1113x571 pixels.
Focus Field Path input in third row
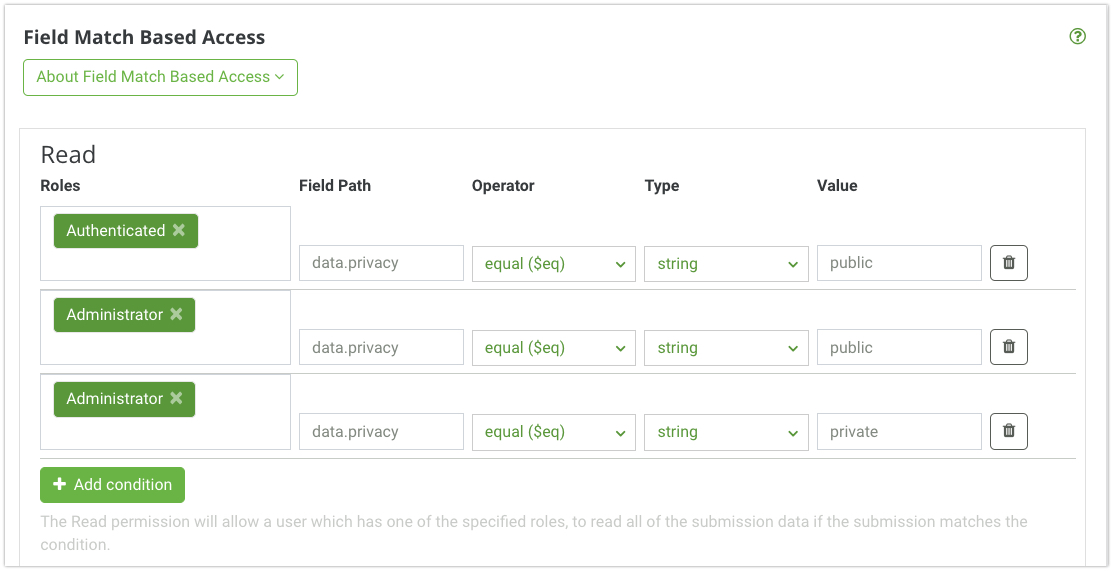(381, 432)
